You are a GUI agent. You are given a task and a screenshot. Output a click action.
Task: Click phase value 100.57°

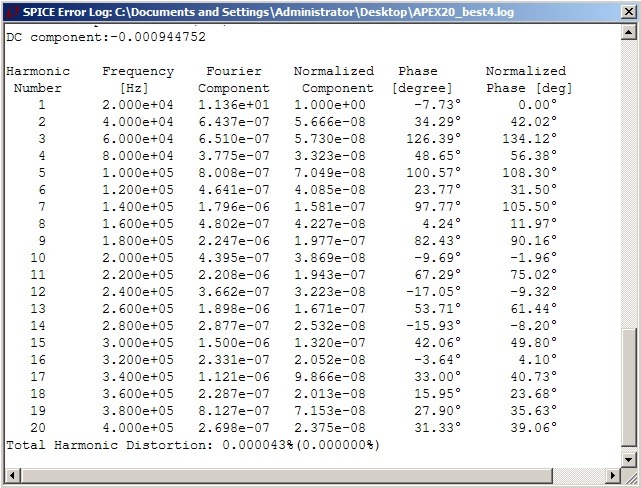coord(433,173)
